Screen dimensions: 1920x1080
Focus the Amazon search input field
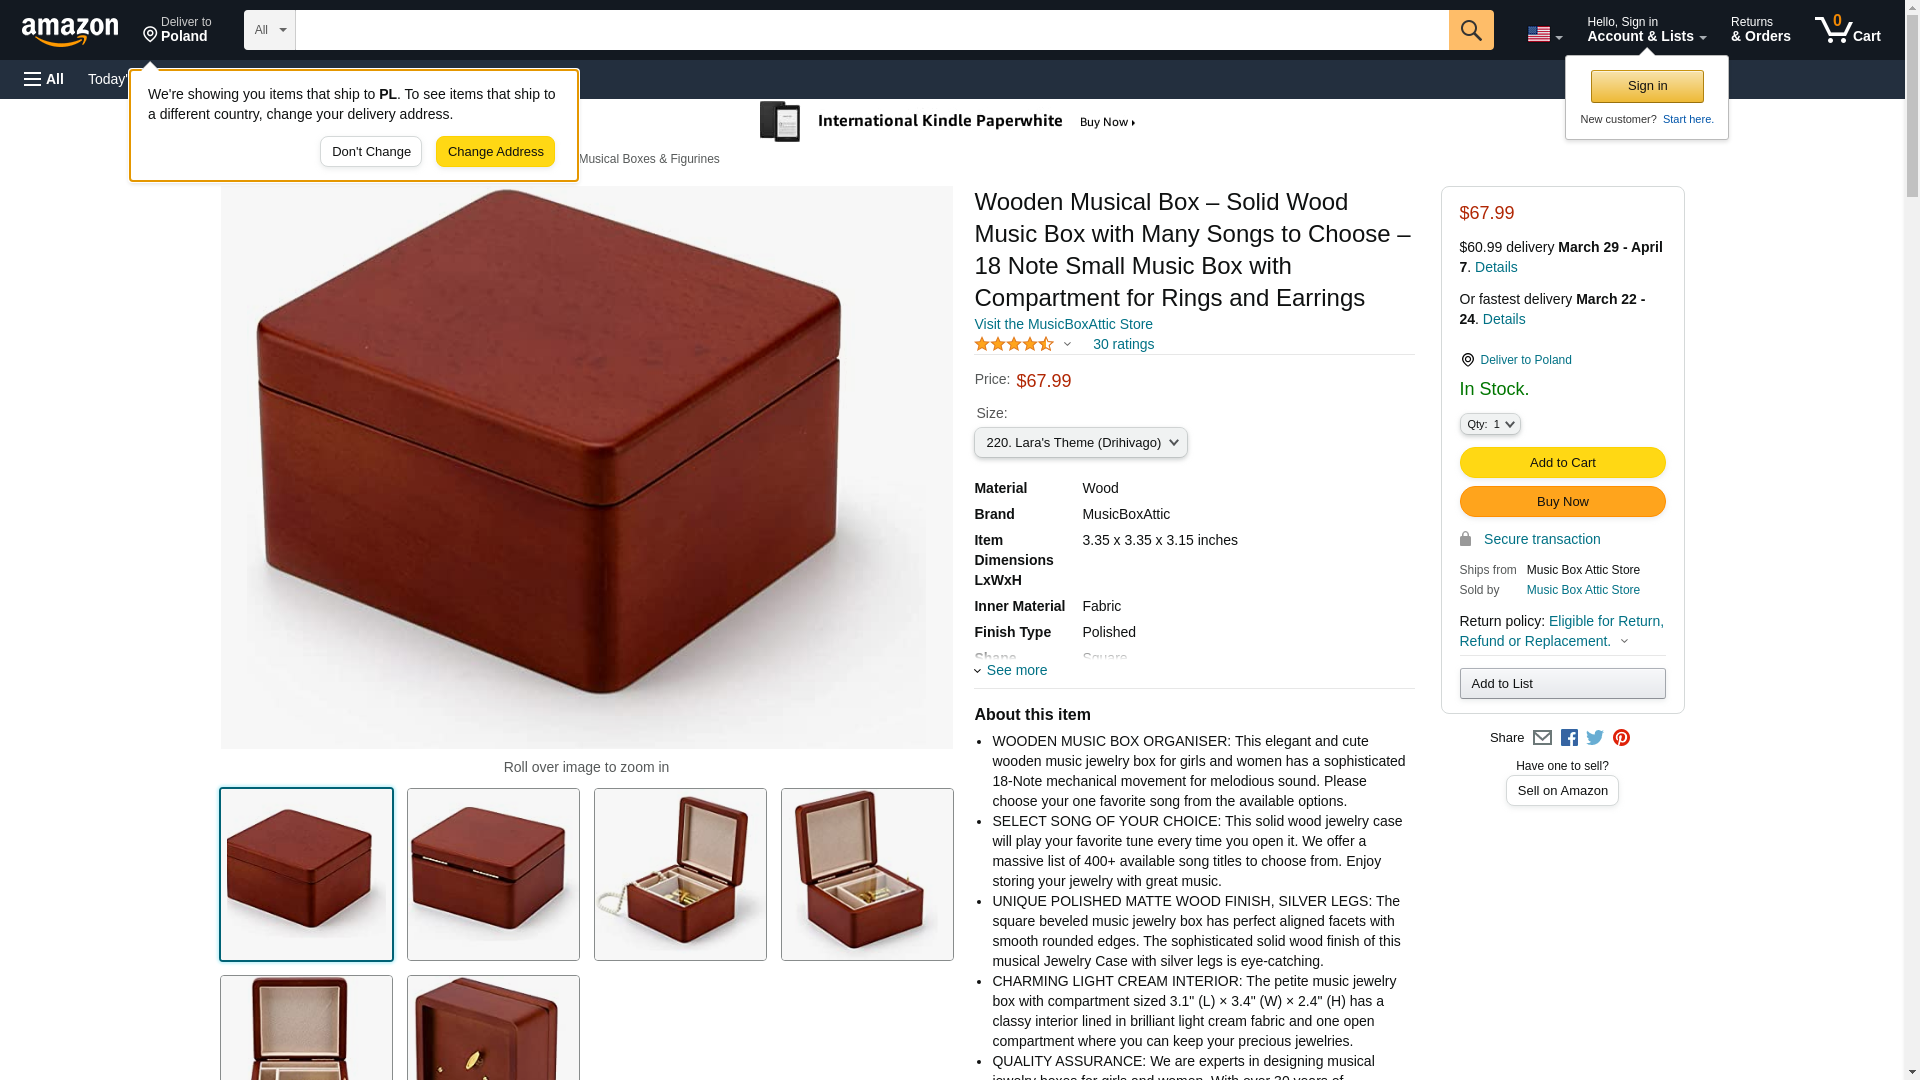871,30
